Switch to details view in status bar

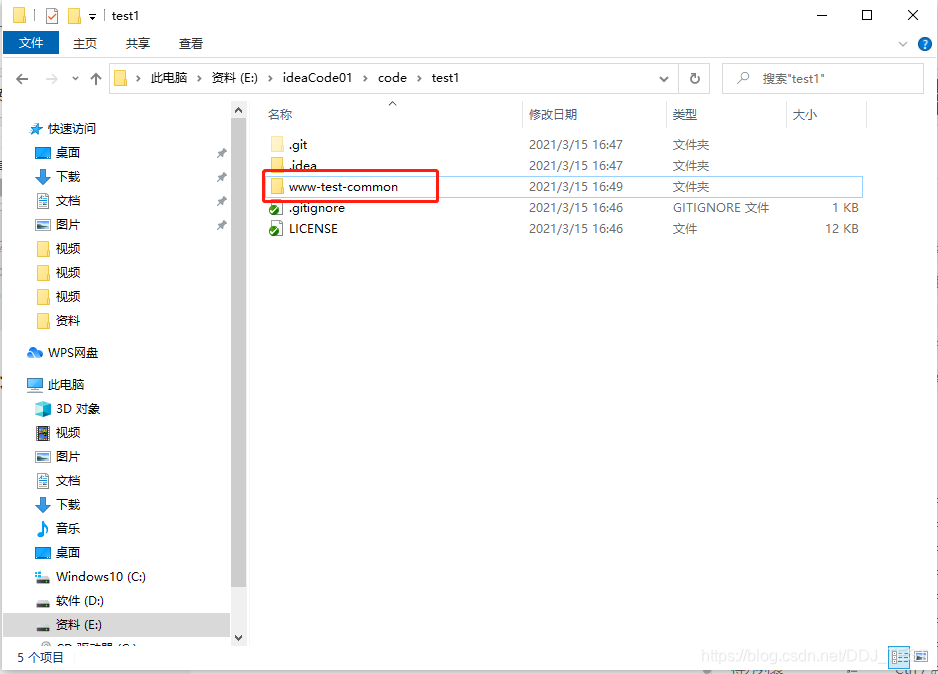[x=899, y=657]
